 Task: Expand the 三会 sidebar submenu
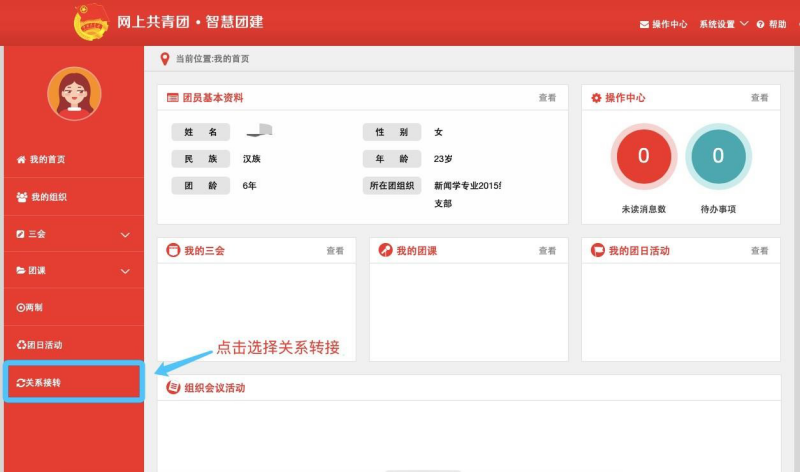tap(73, 234)
